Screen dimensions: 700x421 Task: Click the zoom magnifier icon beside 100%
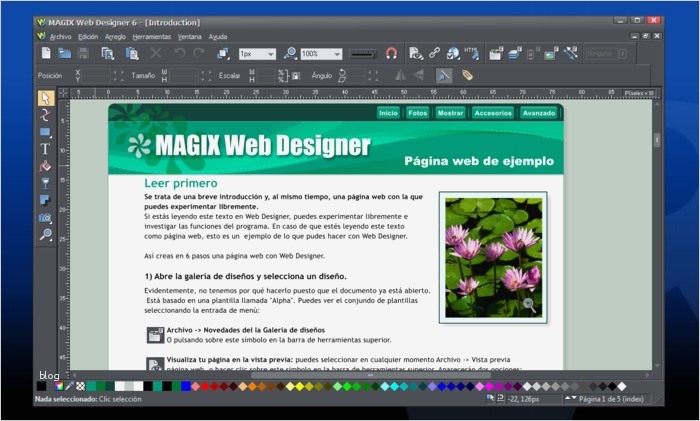[x=291, y=54]
